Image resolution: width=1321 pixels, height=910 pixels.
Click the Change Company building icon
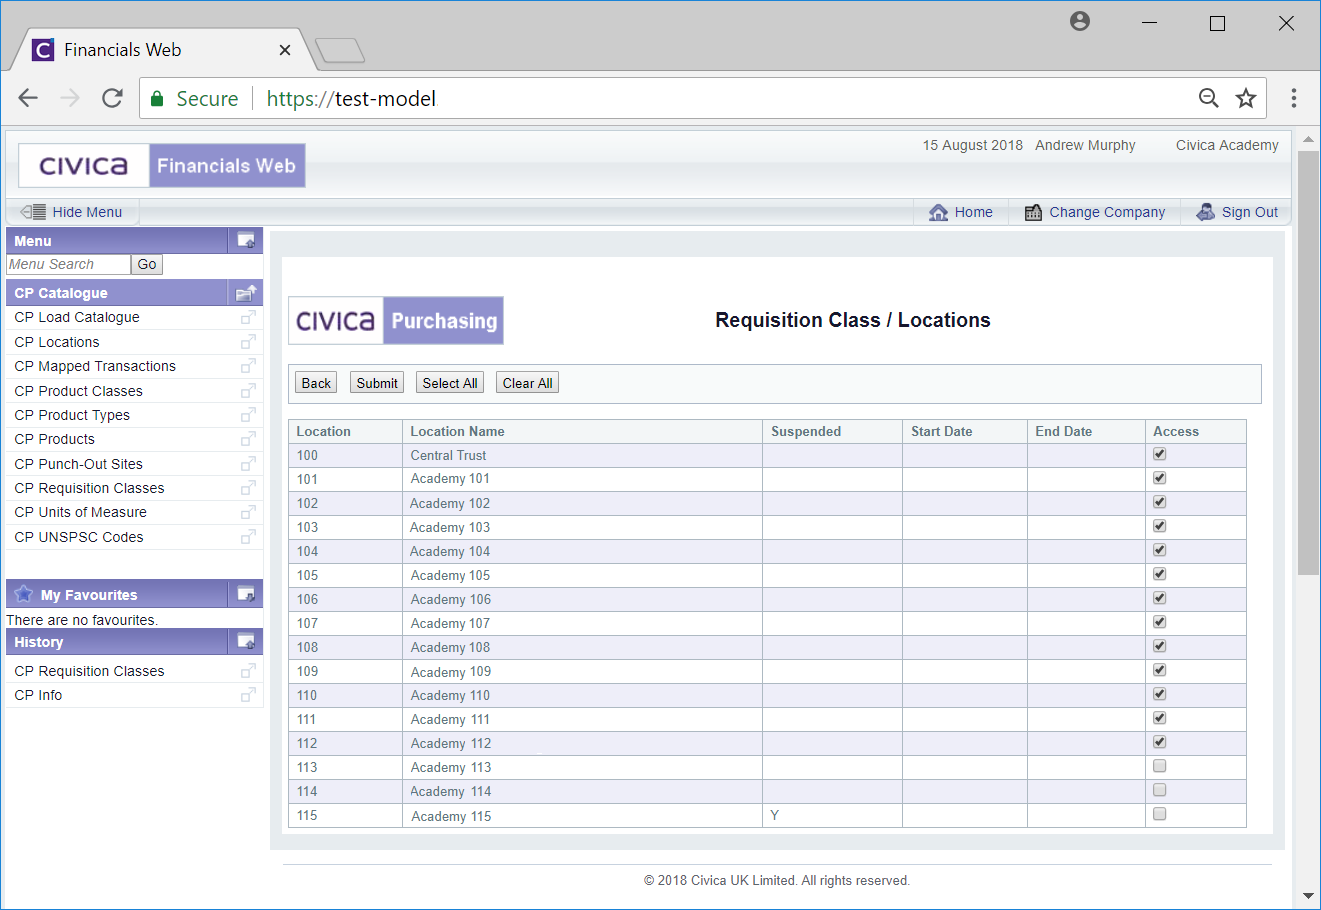1034,212
